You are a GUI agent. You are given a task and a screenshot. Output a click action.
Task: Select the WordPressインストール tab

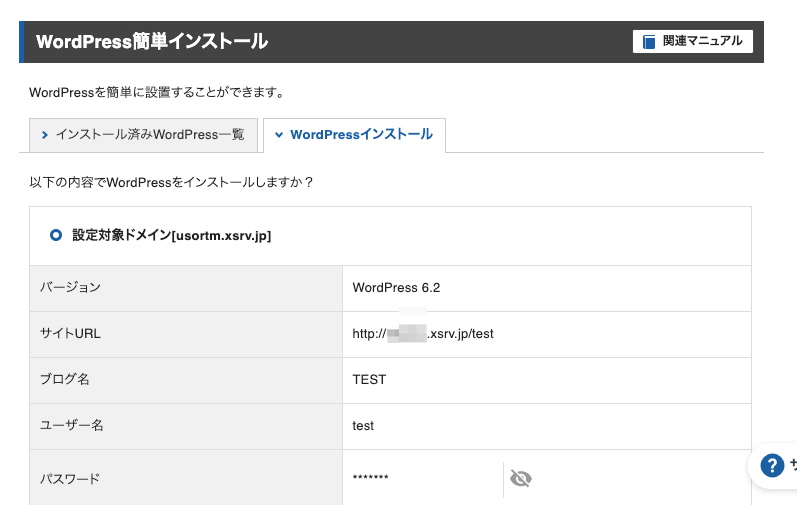tap(361, 135)
